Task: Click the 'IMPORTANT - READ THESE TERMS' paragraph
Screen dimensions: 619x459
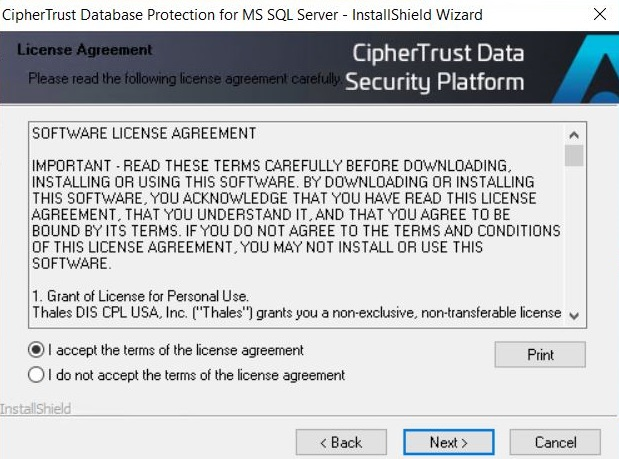Action: click(296, 214)
